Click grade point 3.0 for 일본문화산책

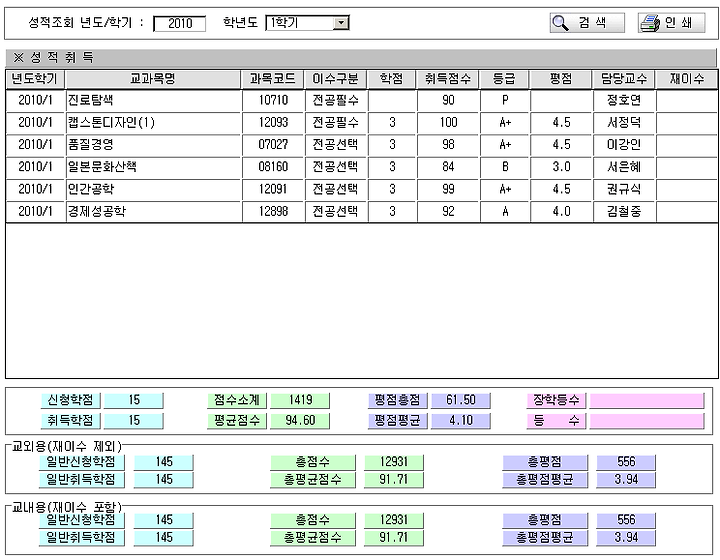[x=561, y=167]
